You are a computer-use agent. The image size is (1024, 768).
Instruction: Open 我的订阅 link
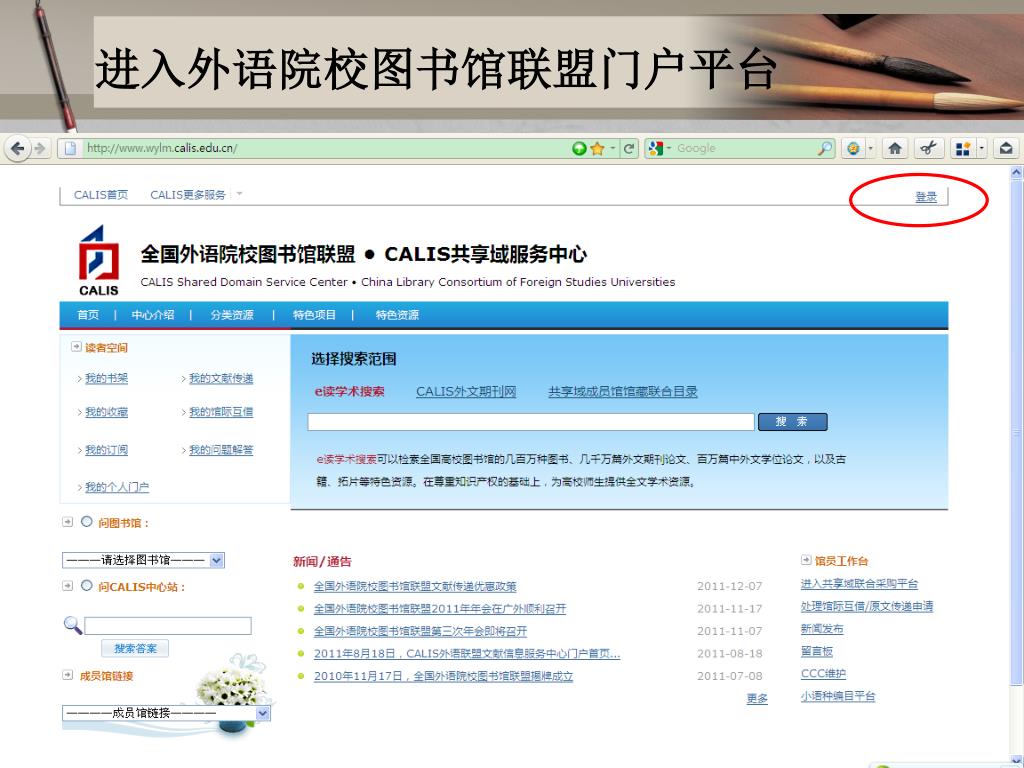coord(106,450)
